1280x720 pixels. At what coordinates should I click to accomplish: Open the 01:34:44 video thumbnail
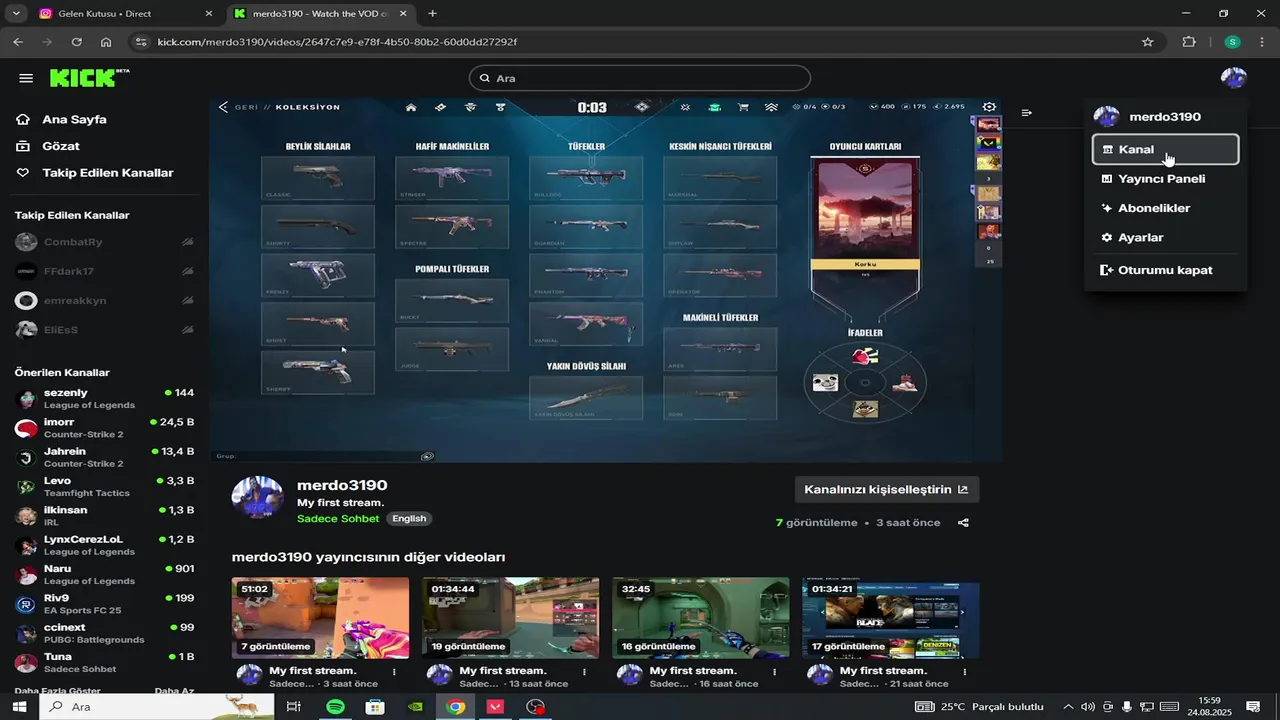tap(510, 617)
